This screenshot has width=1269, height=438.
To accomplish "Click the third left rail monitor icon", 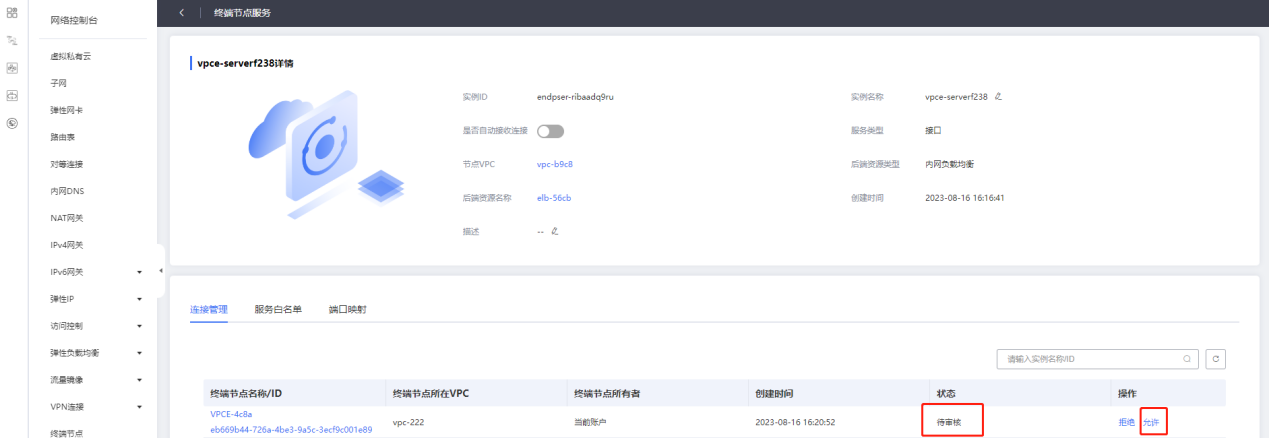I will (x=12, y=68).
